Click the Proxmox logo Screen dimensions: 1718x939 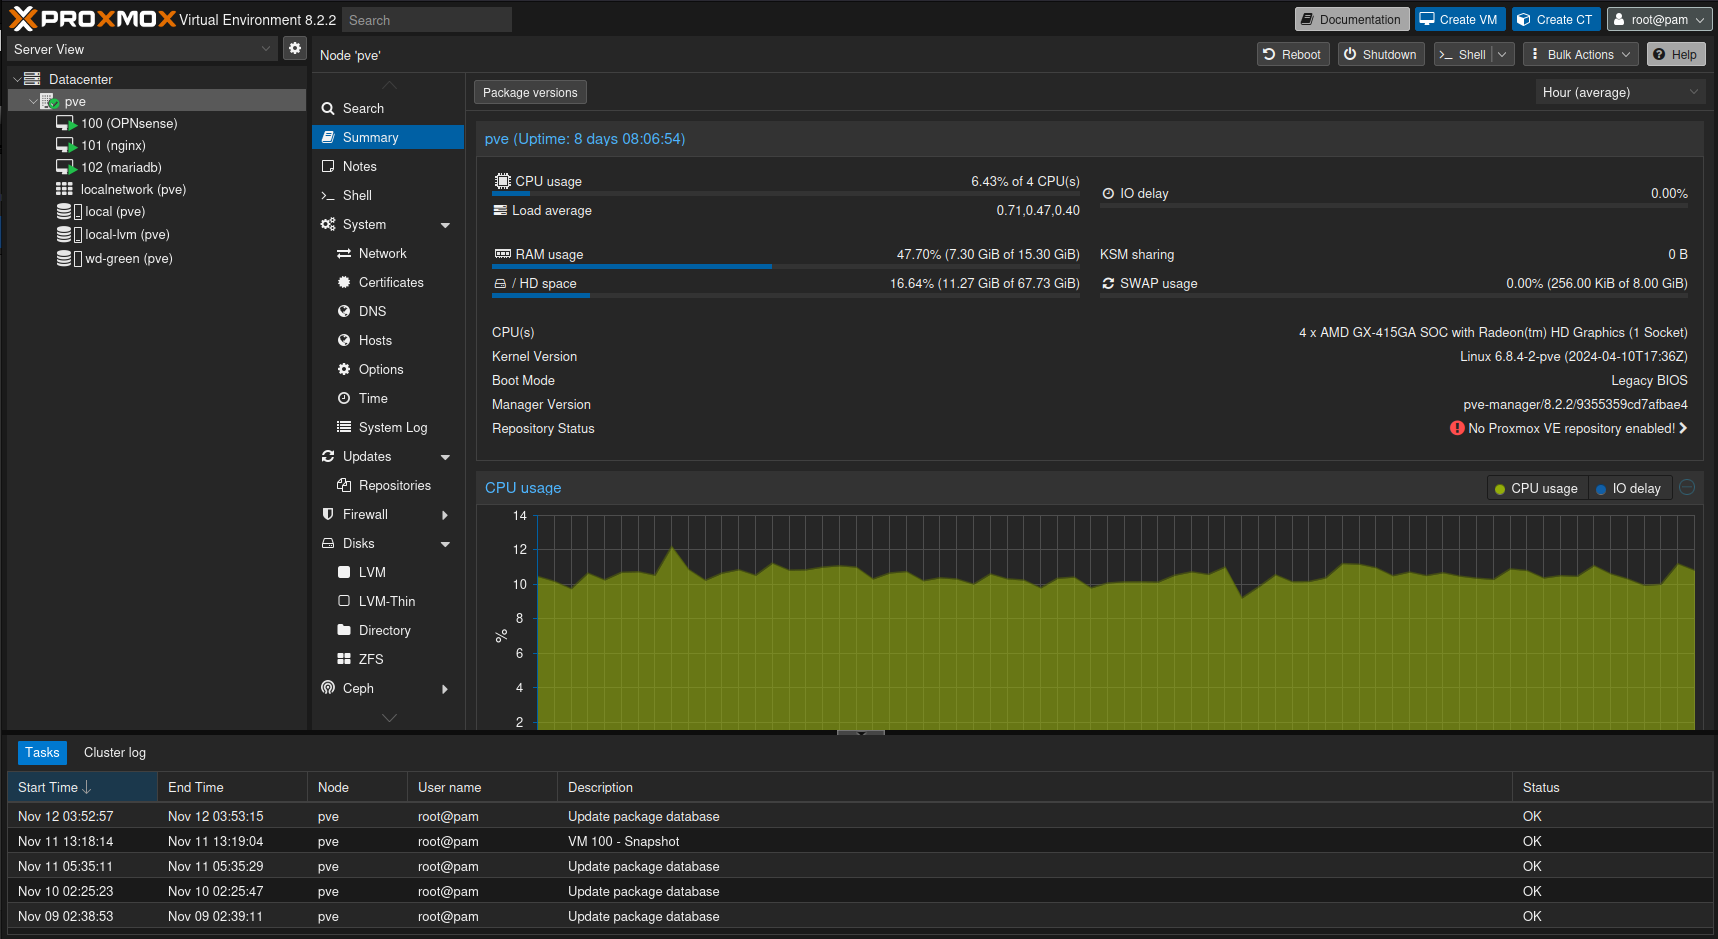point(92,19)
